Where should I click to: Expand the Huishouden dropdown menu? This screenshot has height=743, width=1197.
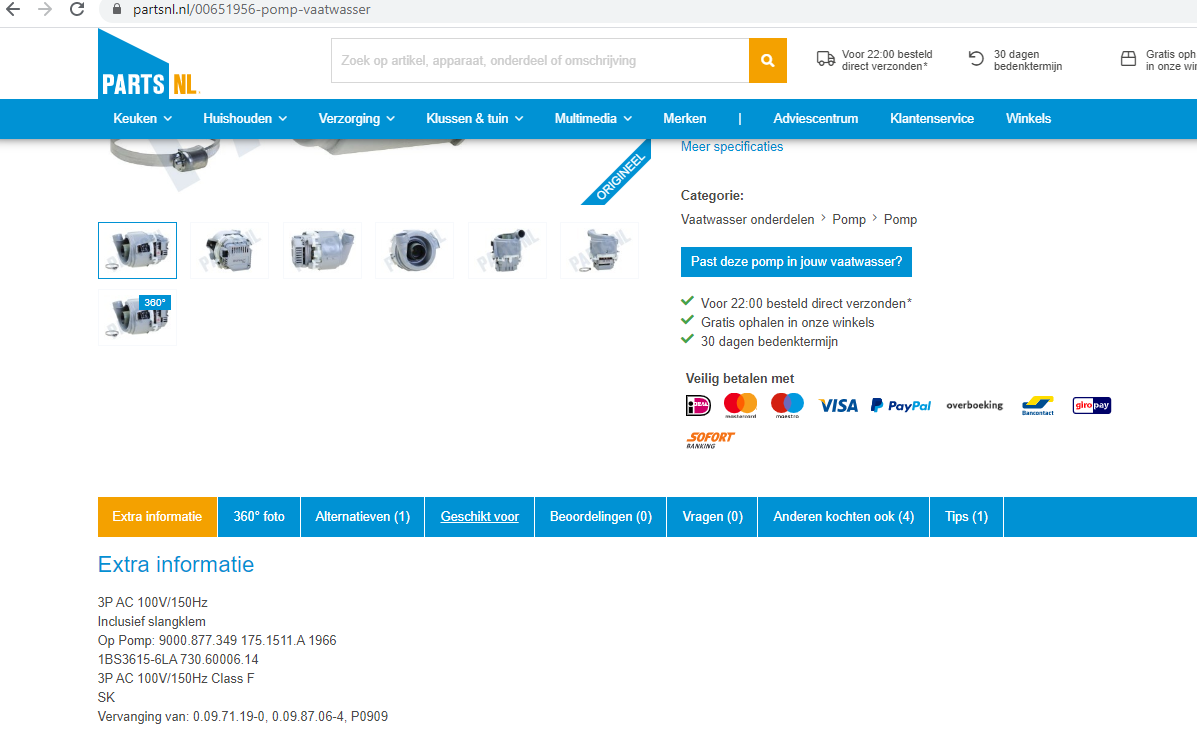(245, 118)
